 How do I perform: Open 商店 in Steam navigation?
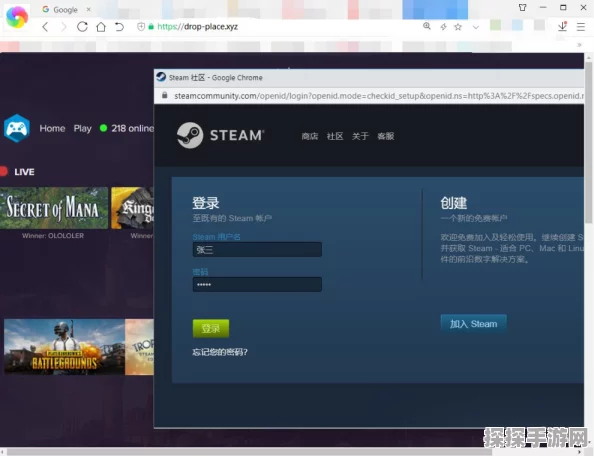click(x=310, y=136)
